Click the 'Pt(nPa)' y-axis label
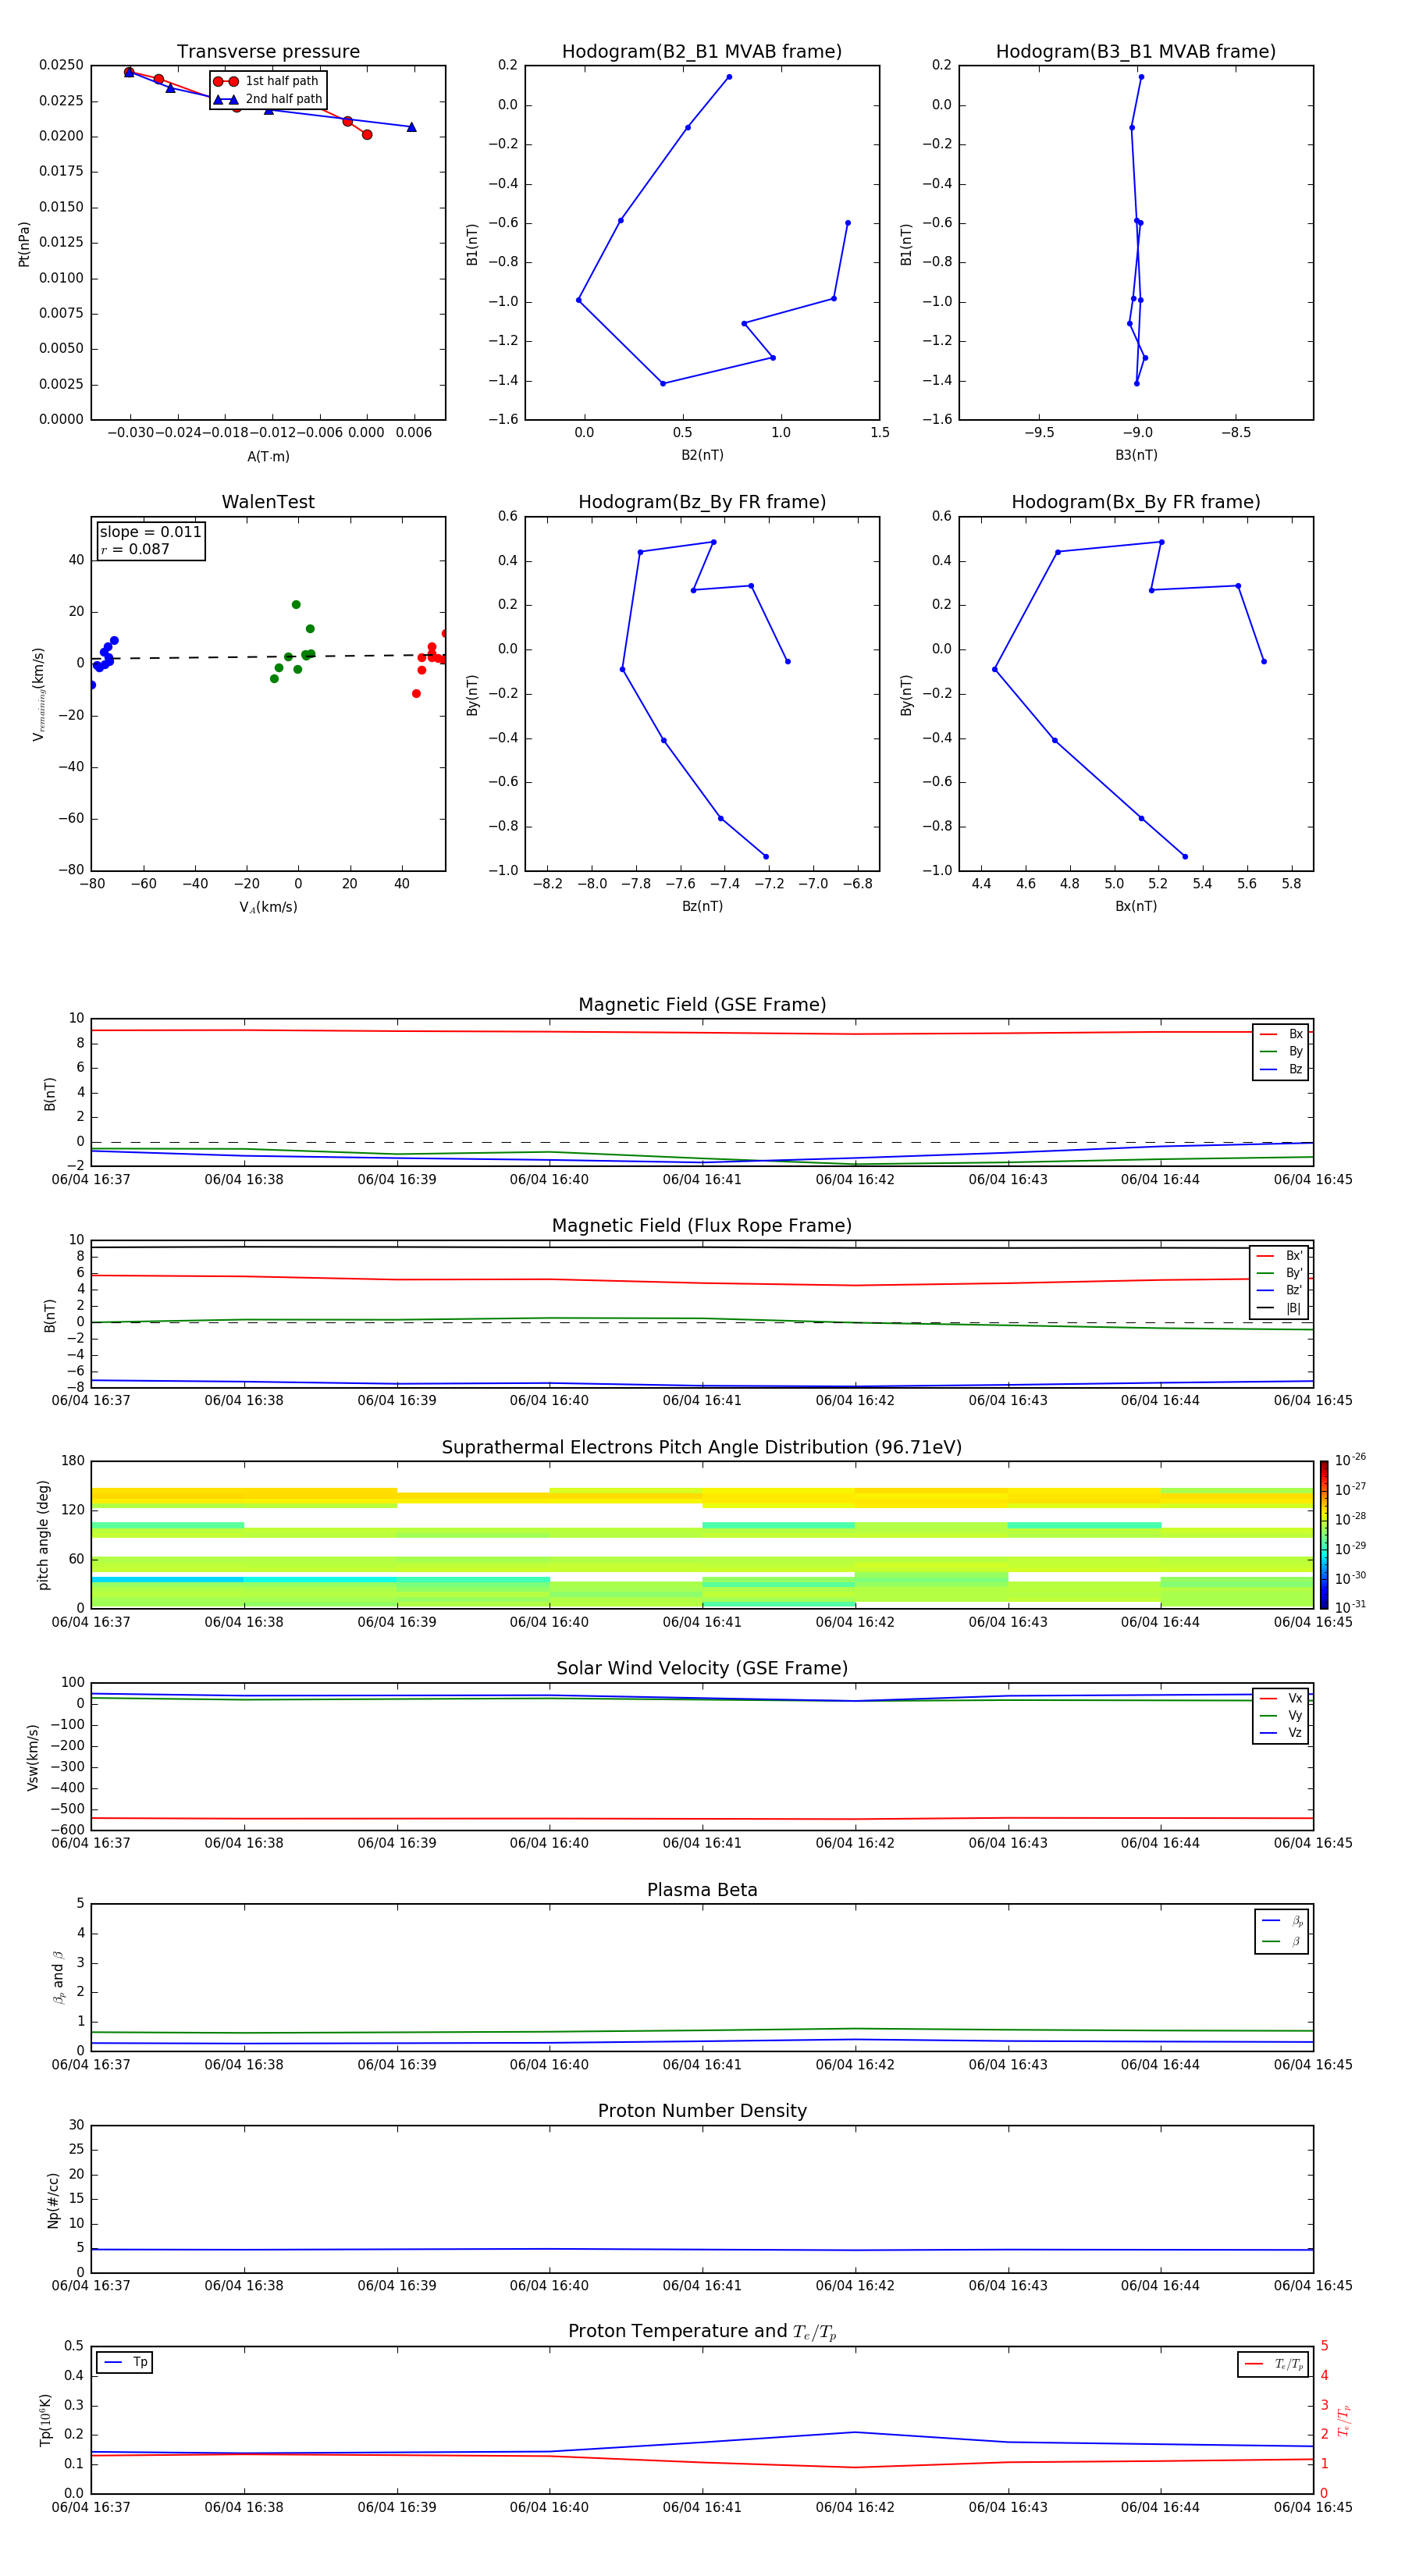The width and height of the screenshot is (1405, 2576). click(24, 244)
